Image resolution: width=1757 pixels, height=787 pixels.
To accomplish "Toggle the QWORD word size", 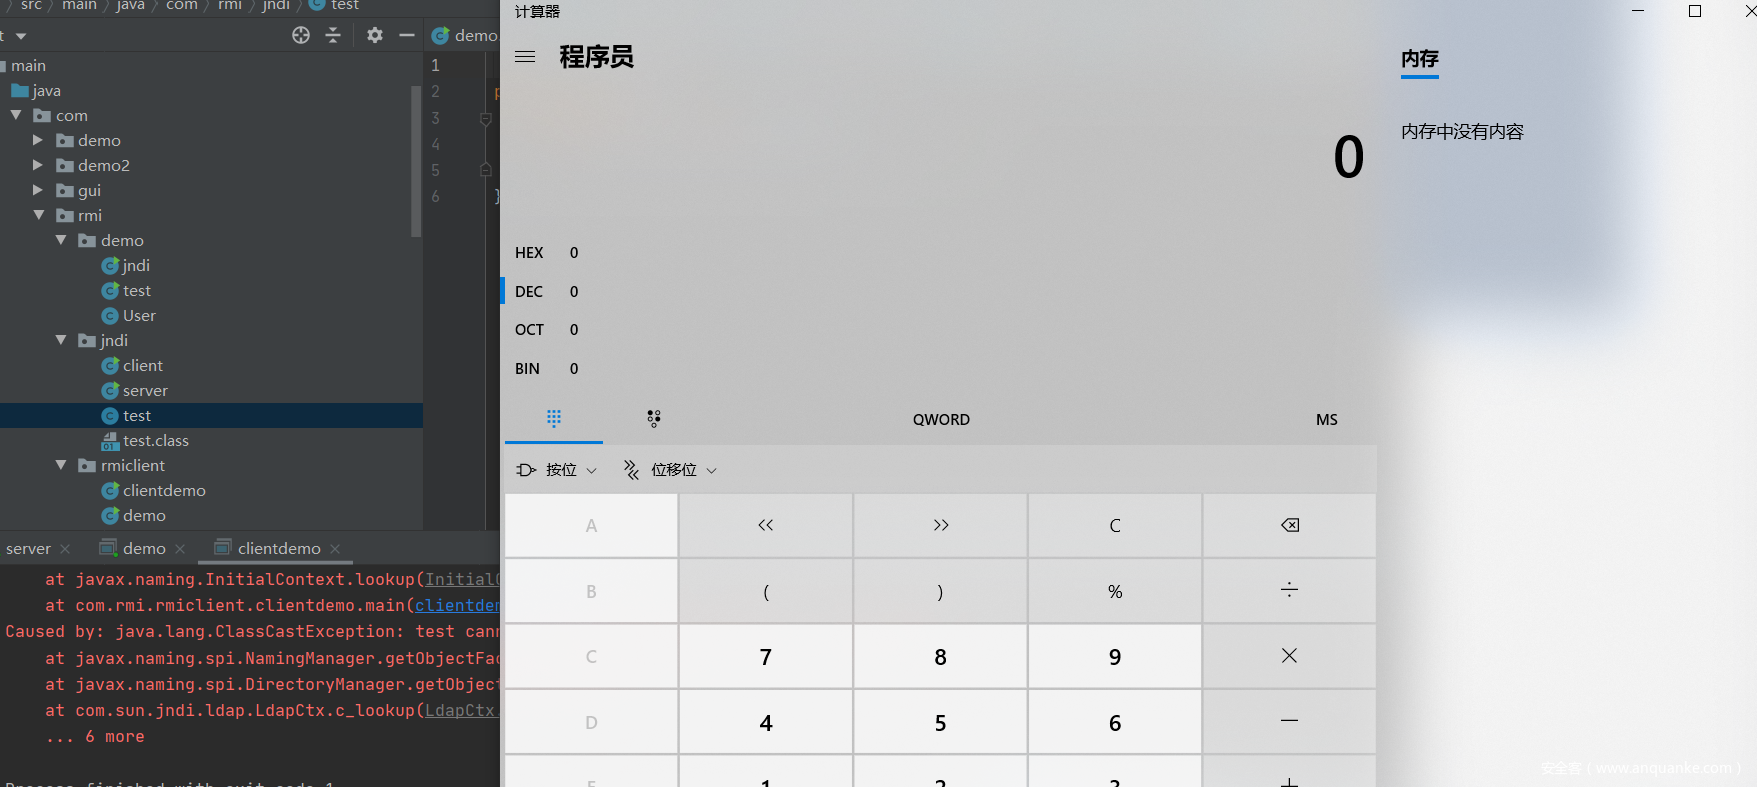I will click(941, 420).
